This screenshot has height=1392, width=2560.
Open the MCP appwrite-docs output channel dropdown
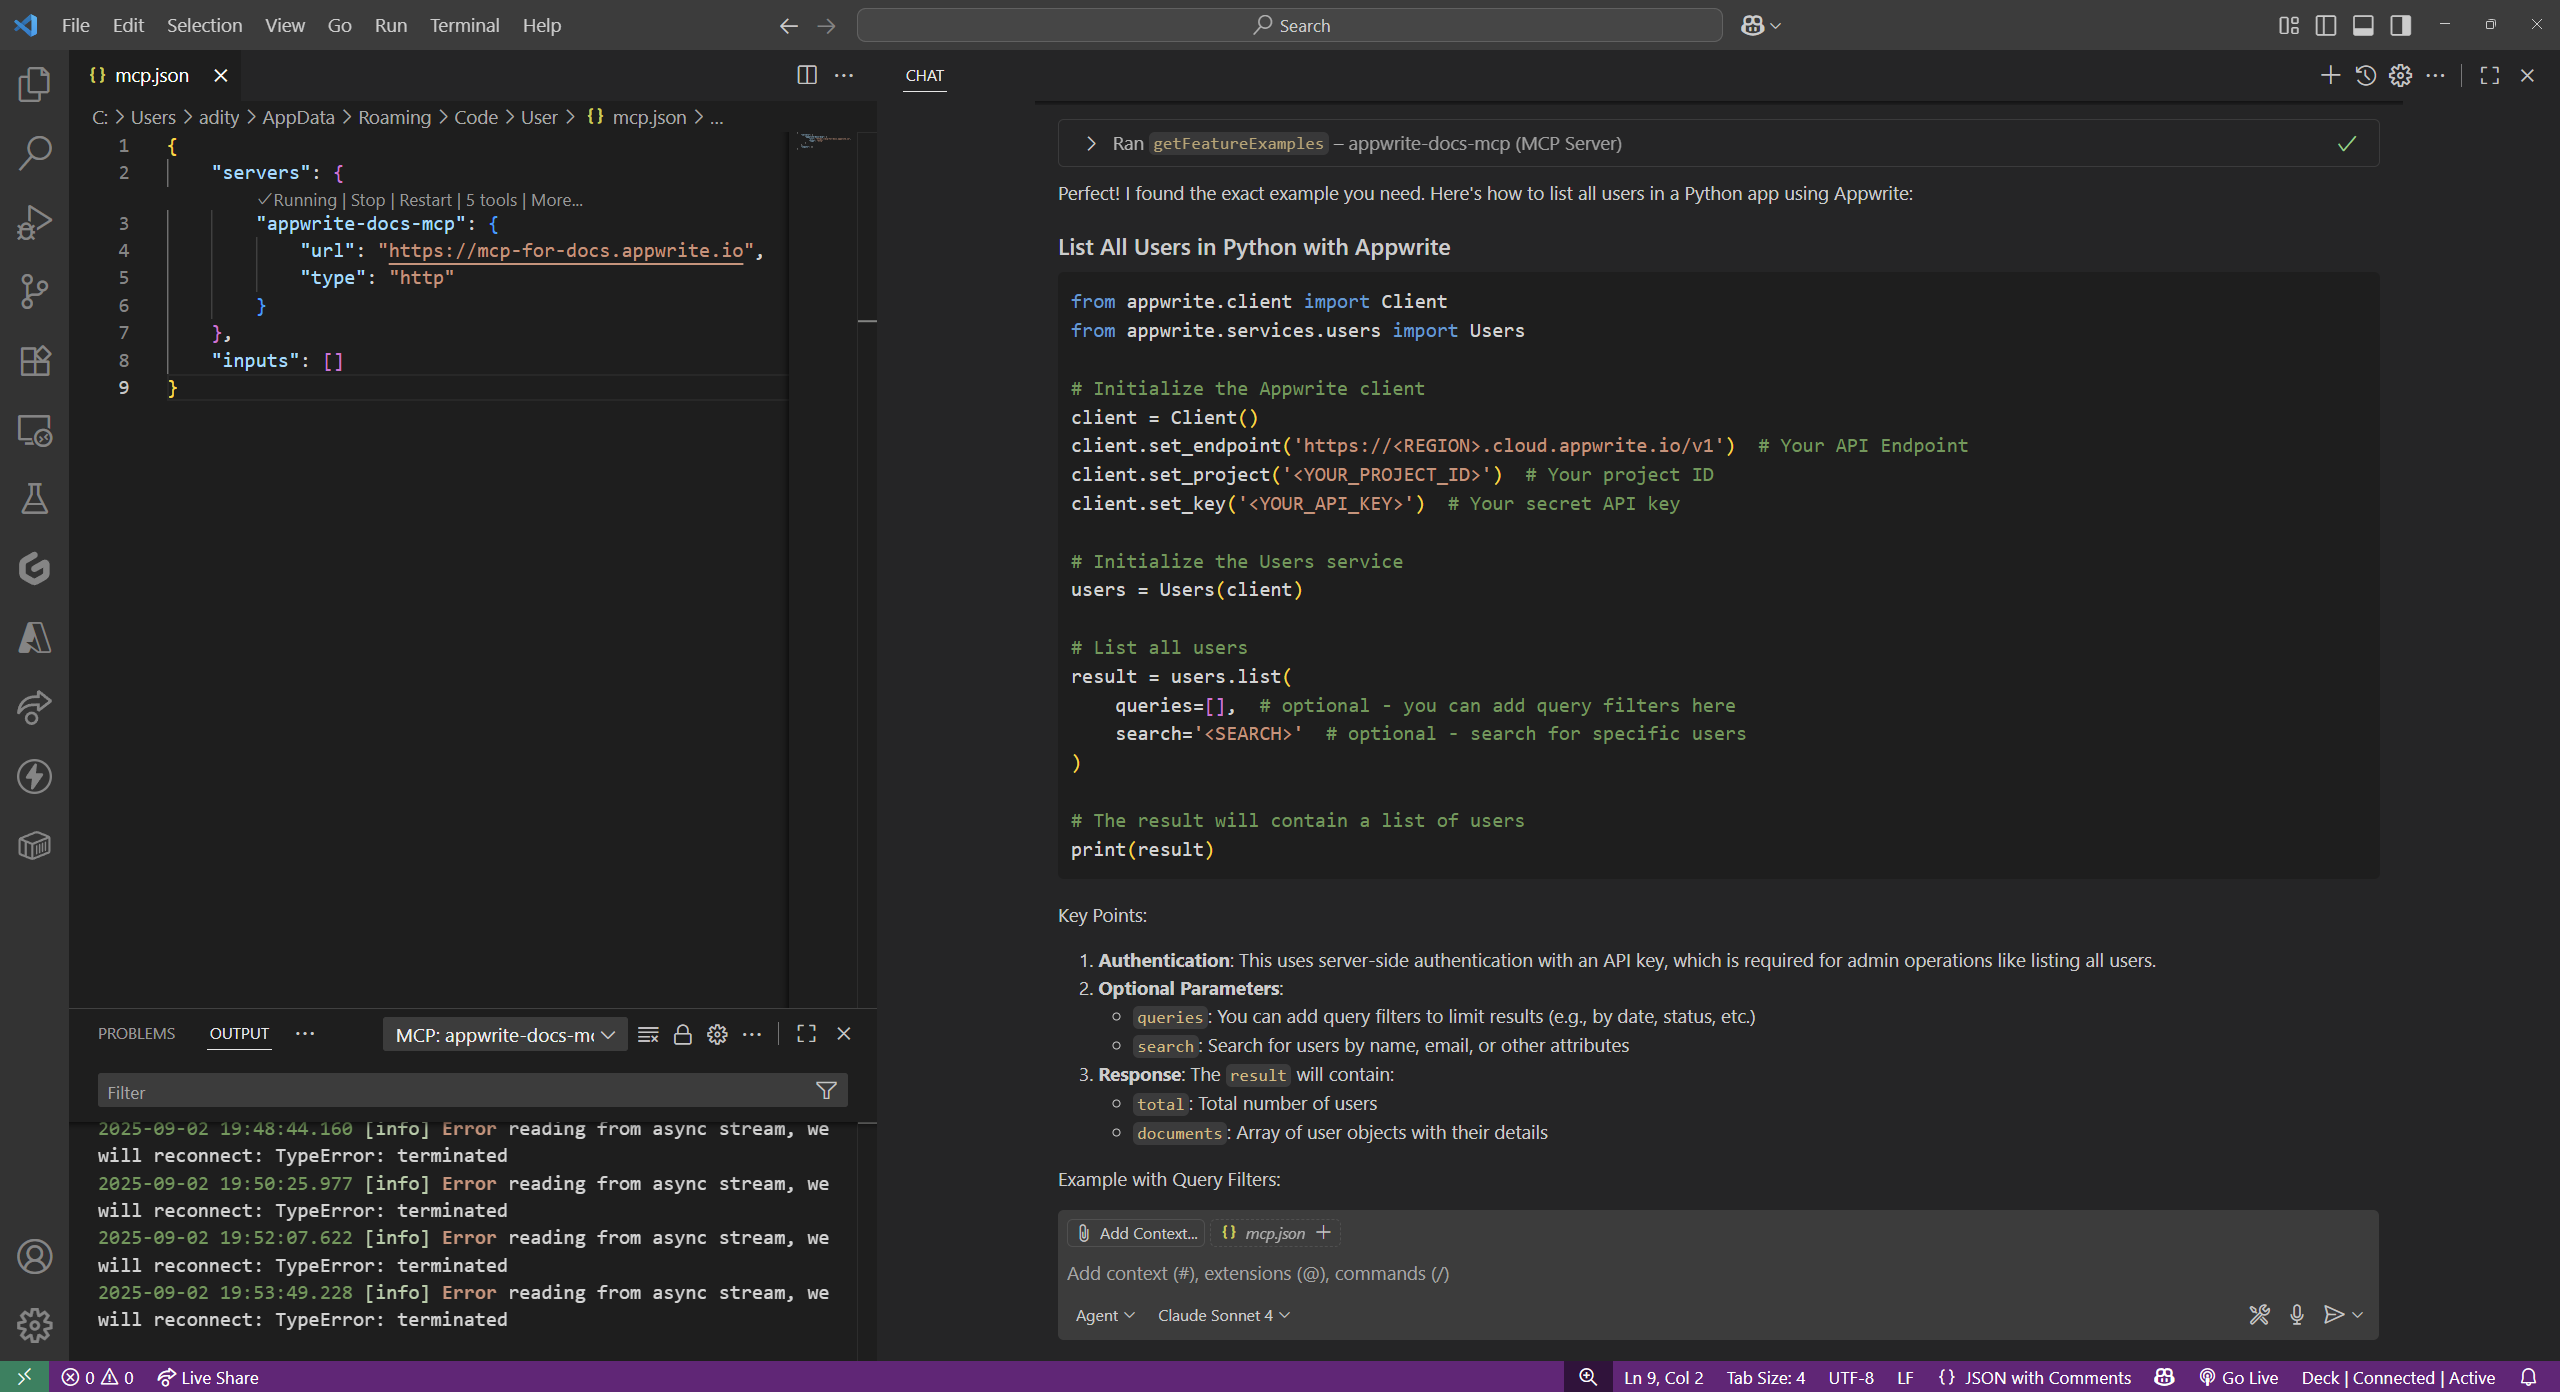[x=505, y=1035]
